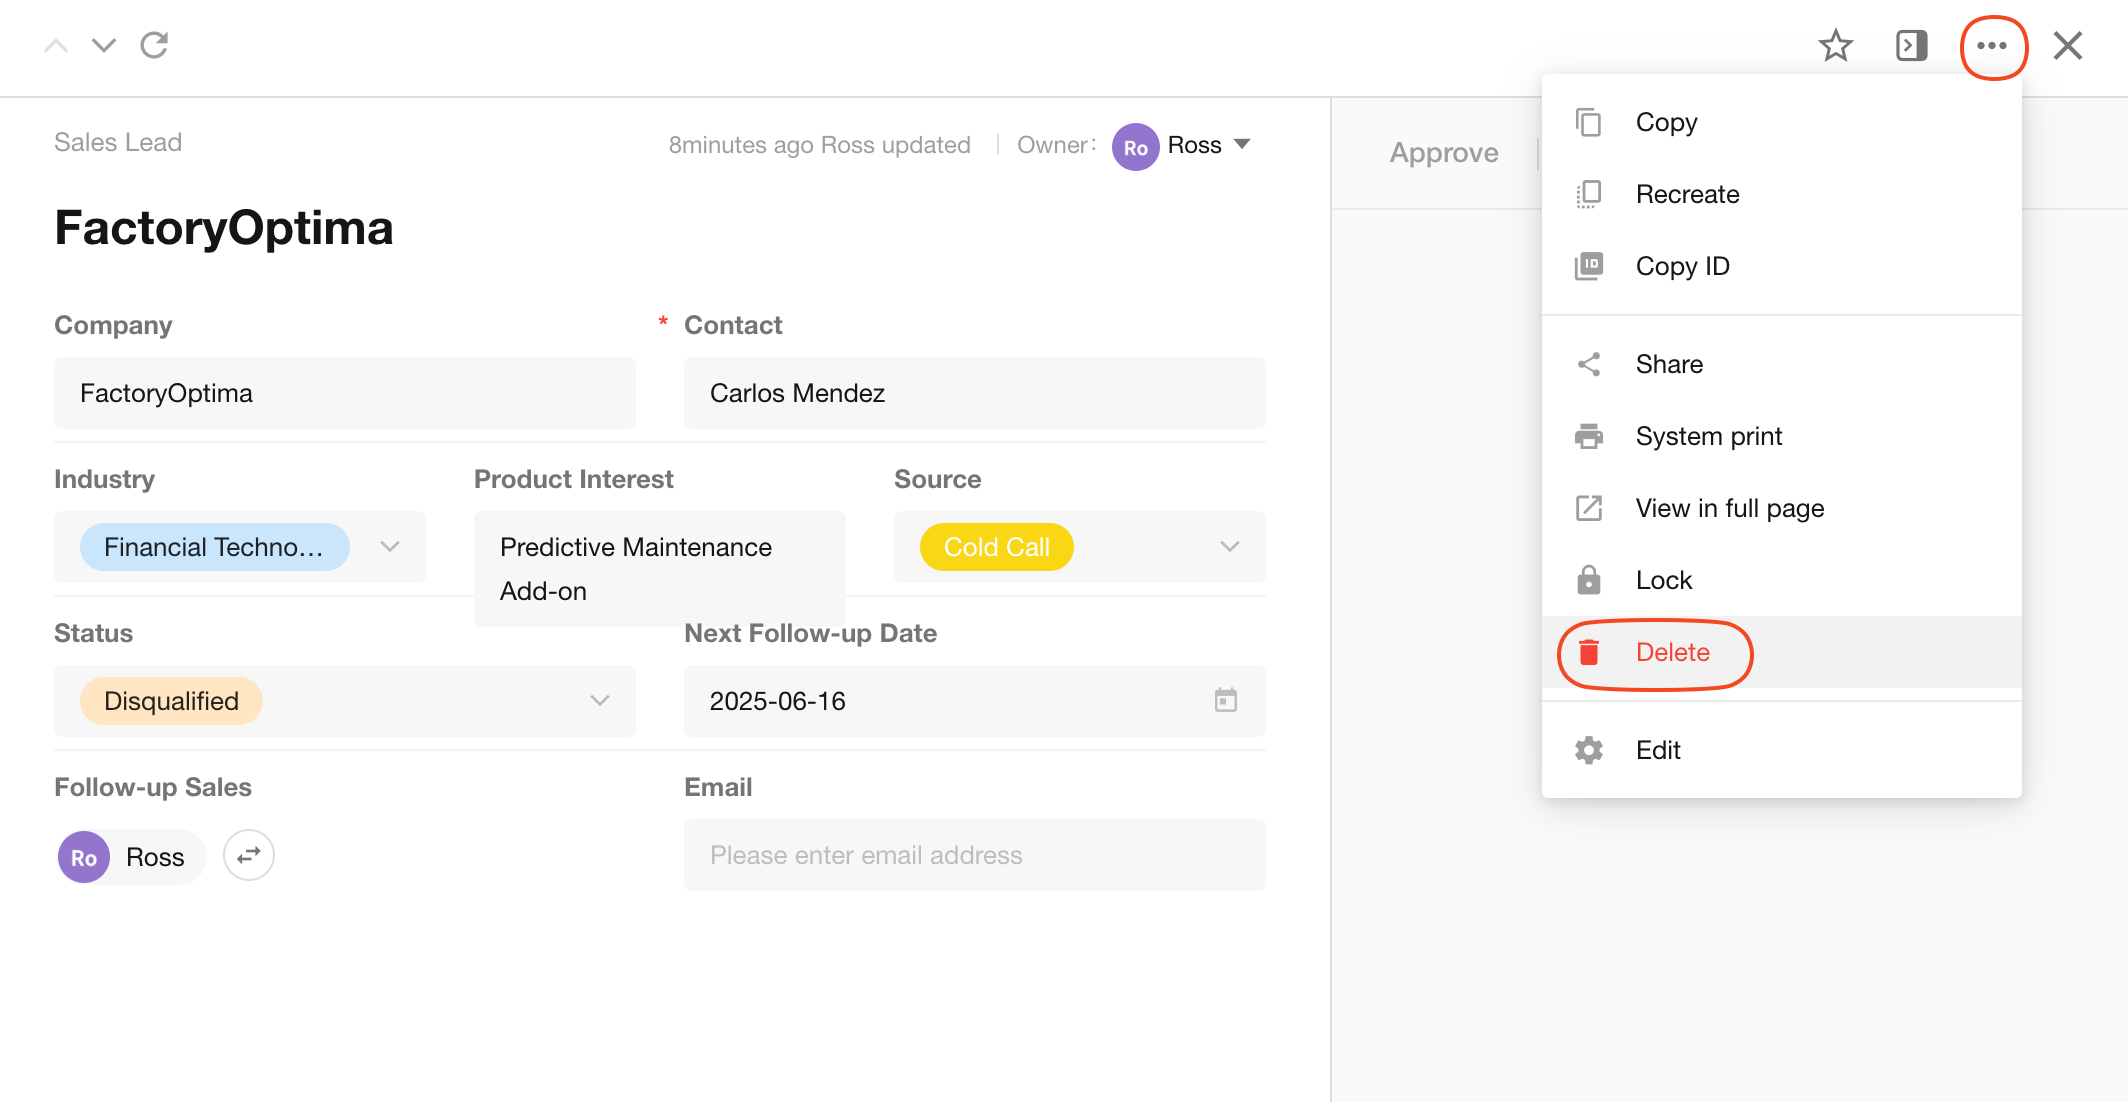Click the swap Follow-up Sales icon
This screenshot has width=2128, height=1102.
[248, 855]
